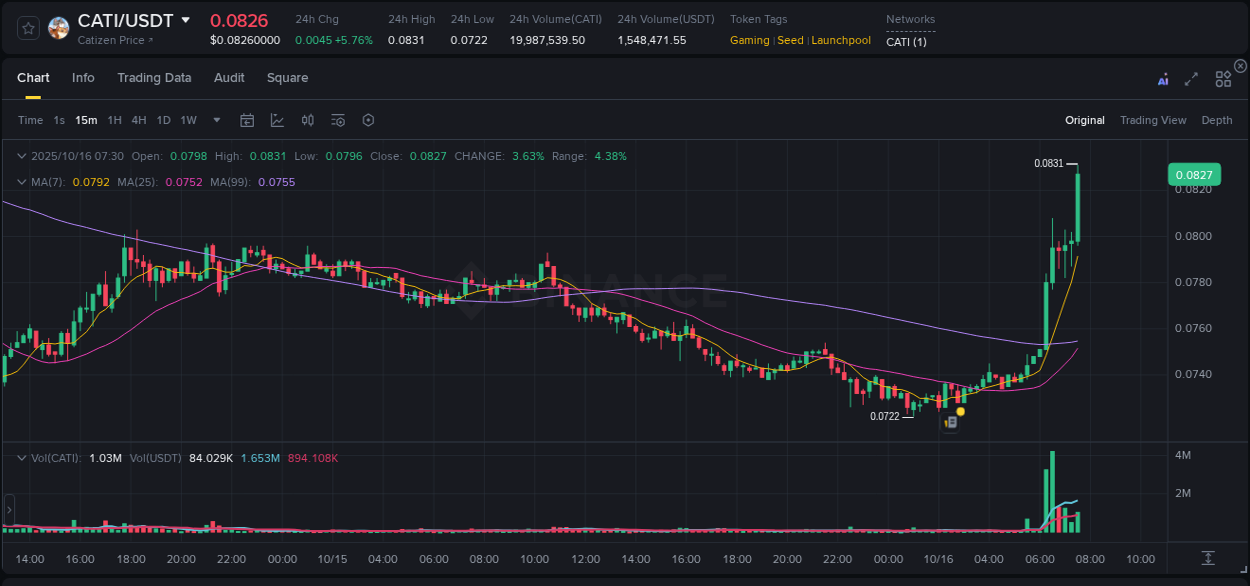1250x586 pixels.
Task: Click the Catizen token logo
Action: [58, 27]
